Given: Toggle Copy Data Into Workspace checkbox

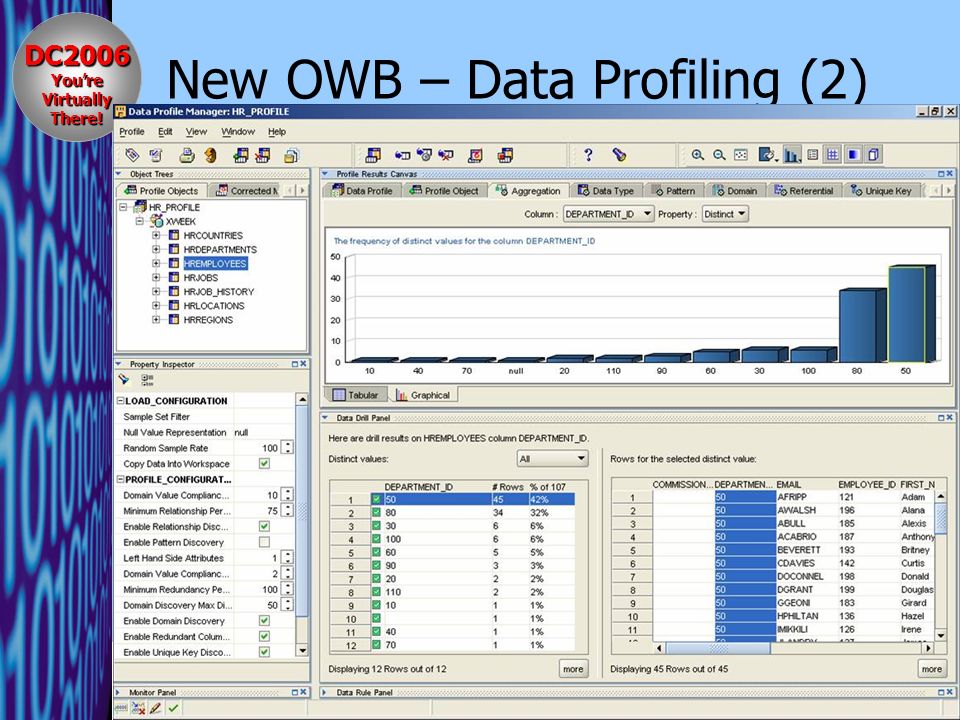Looking at the screenshot, I should click(264, 463).
